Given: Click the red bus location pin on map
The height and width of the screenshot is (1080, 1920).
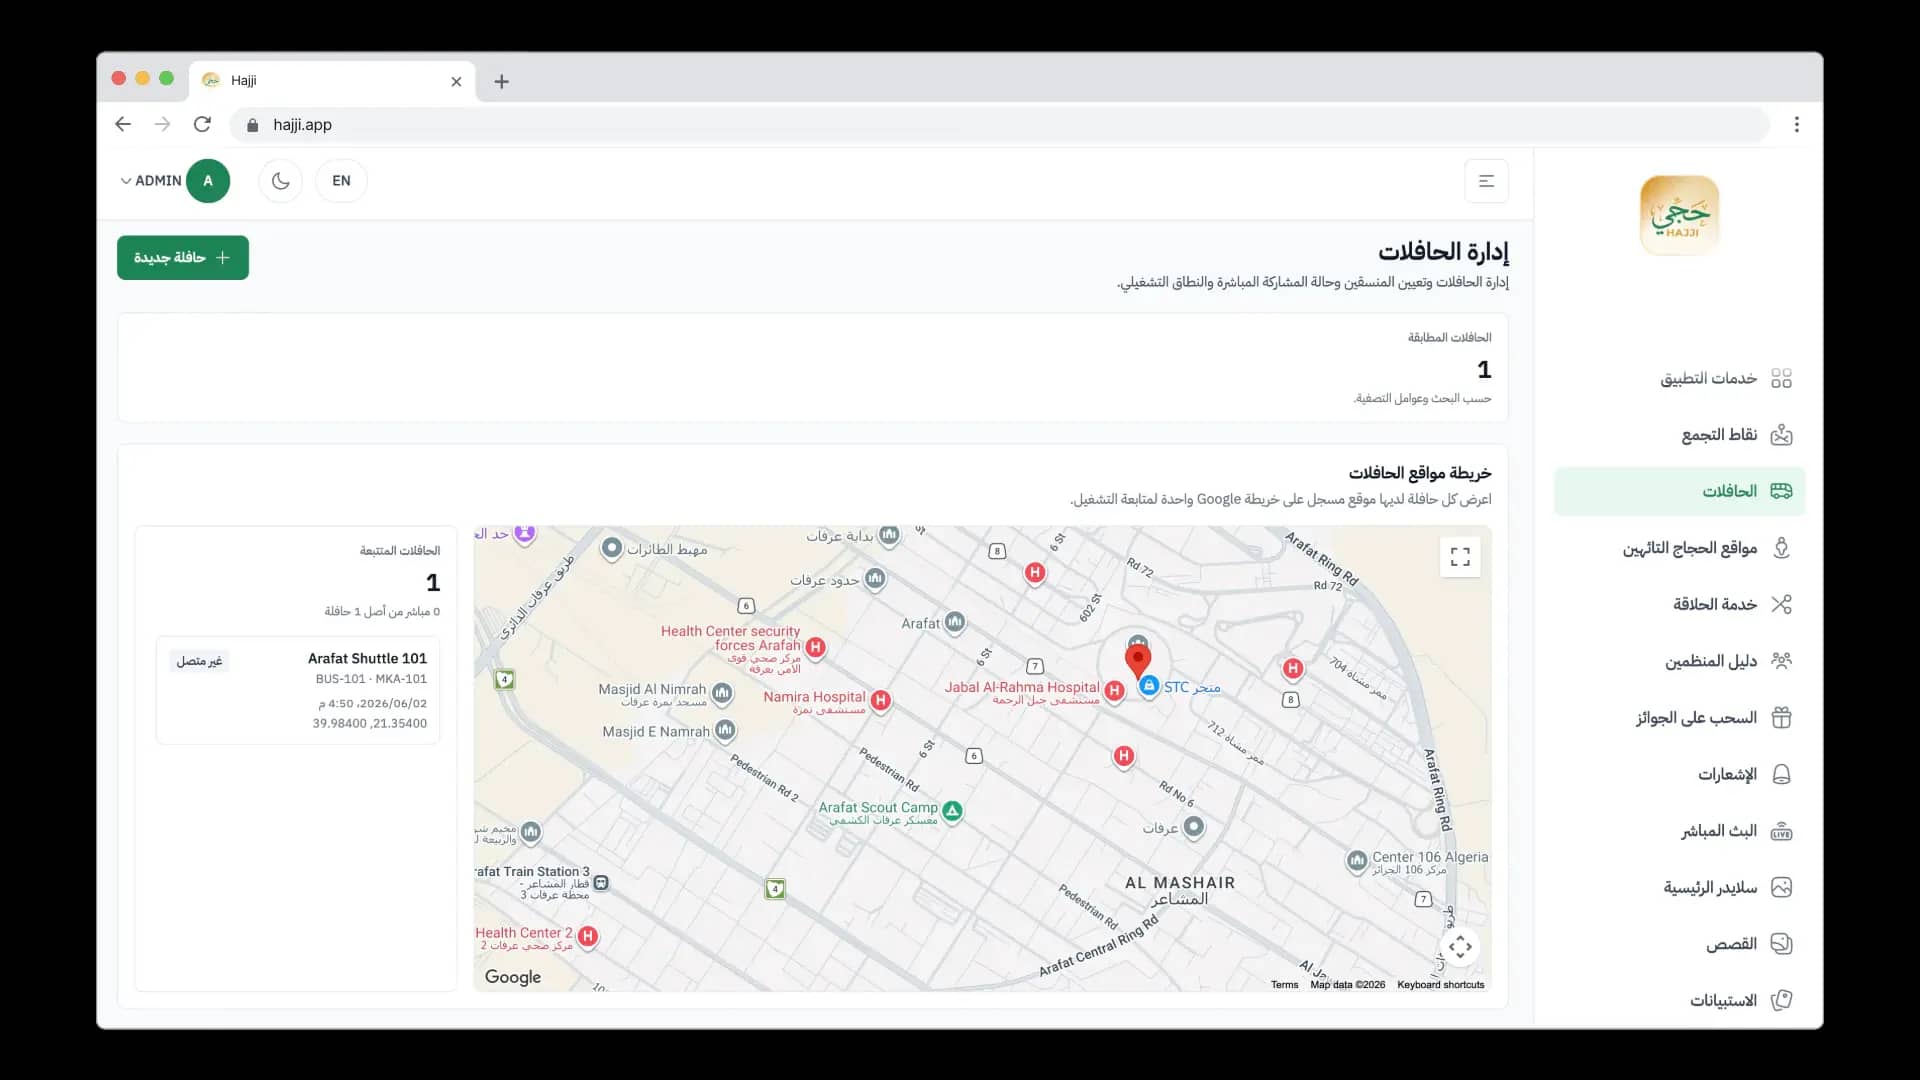Looking at the screenshot, I should pos(1137,661).
